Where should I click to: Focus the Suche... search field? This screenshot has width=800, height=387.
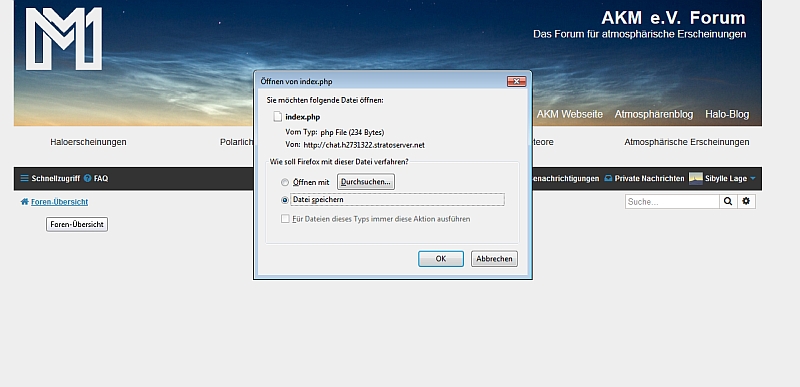[x=672, y=201]
